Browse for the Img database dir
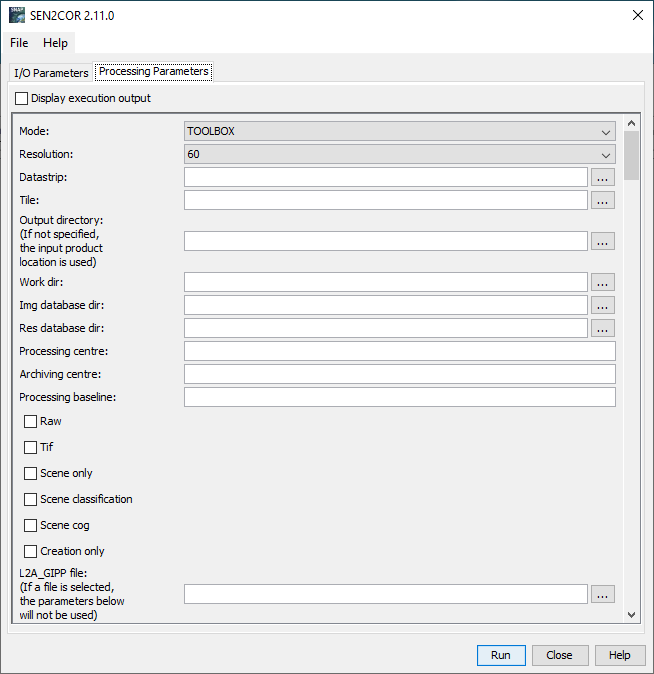The height and width of the screenshot is (674, 654). 602,305
